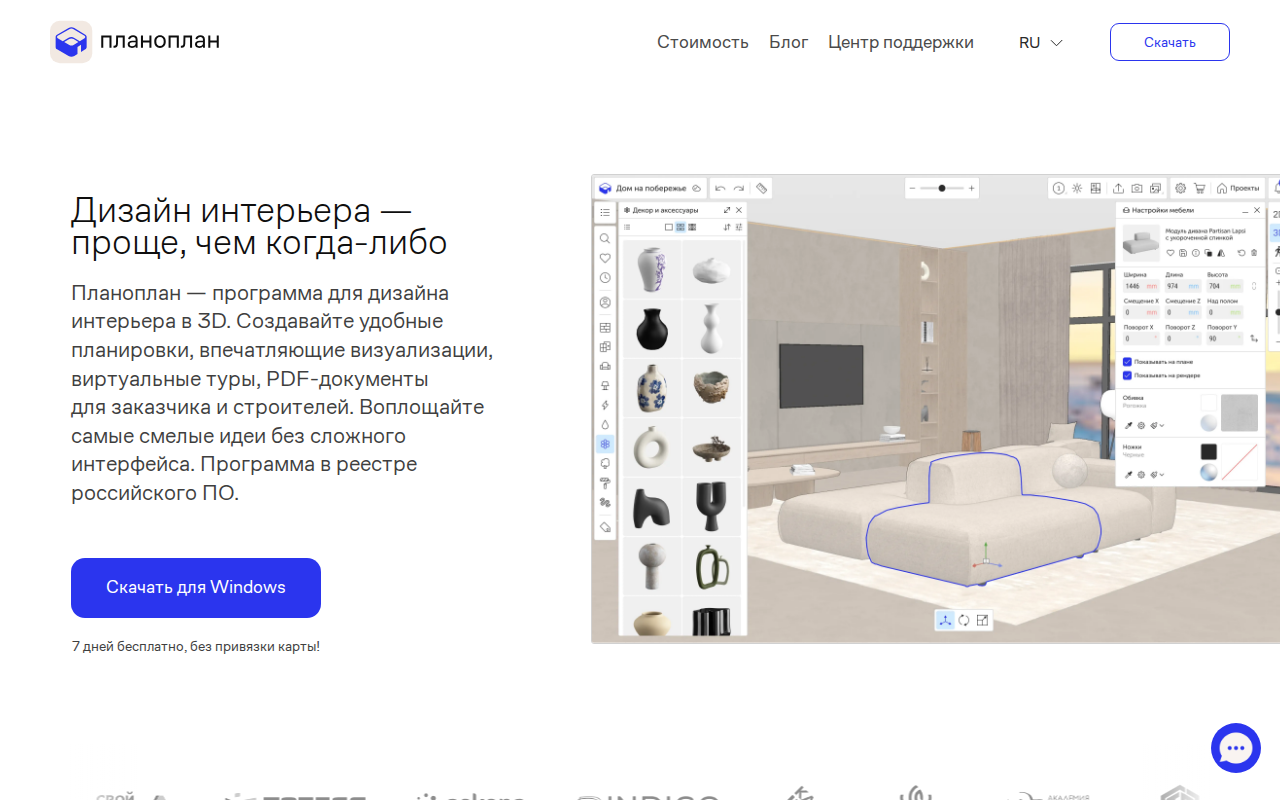Image resolution: width=1280 pixels, height=800 pixels.
Task: Click the zoom slider minus button
Action: click(x=912, y=188)
